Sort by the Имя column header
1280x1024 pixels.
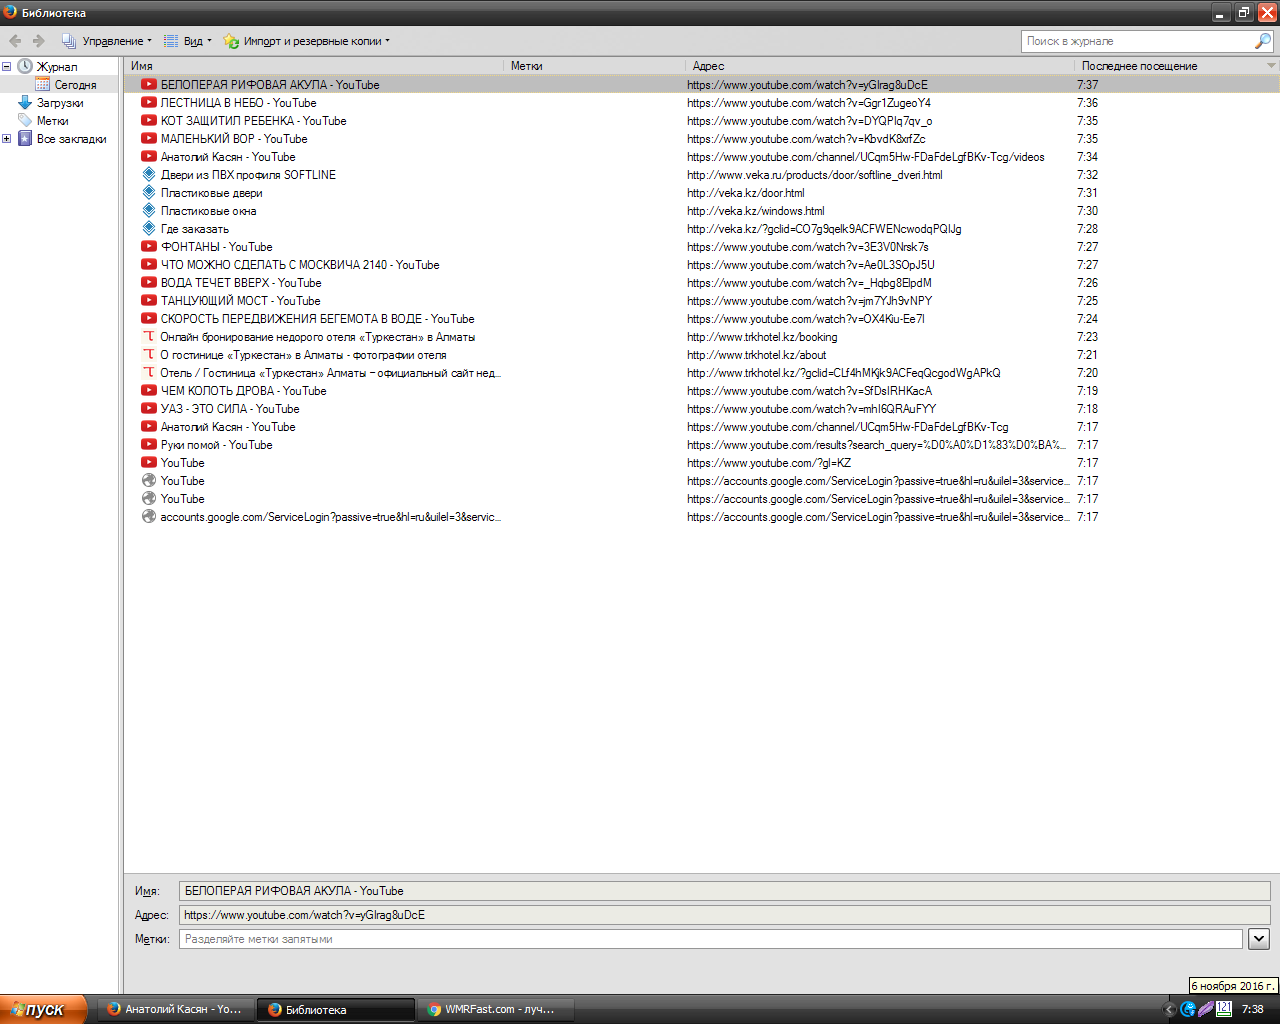(x=314, y=66)
